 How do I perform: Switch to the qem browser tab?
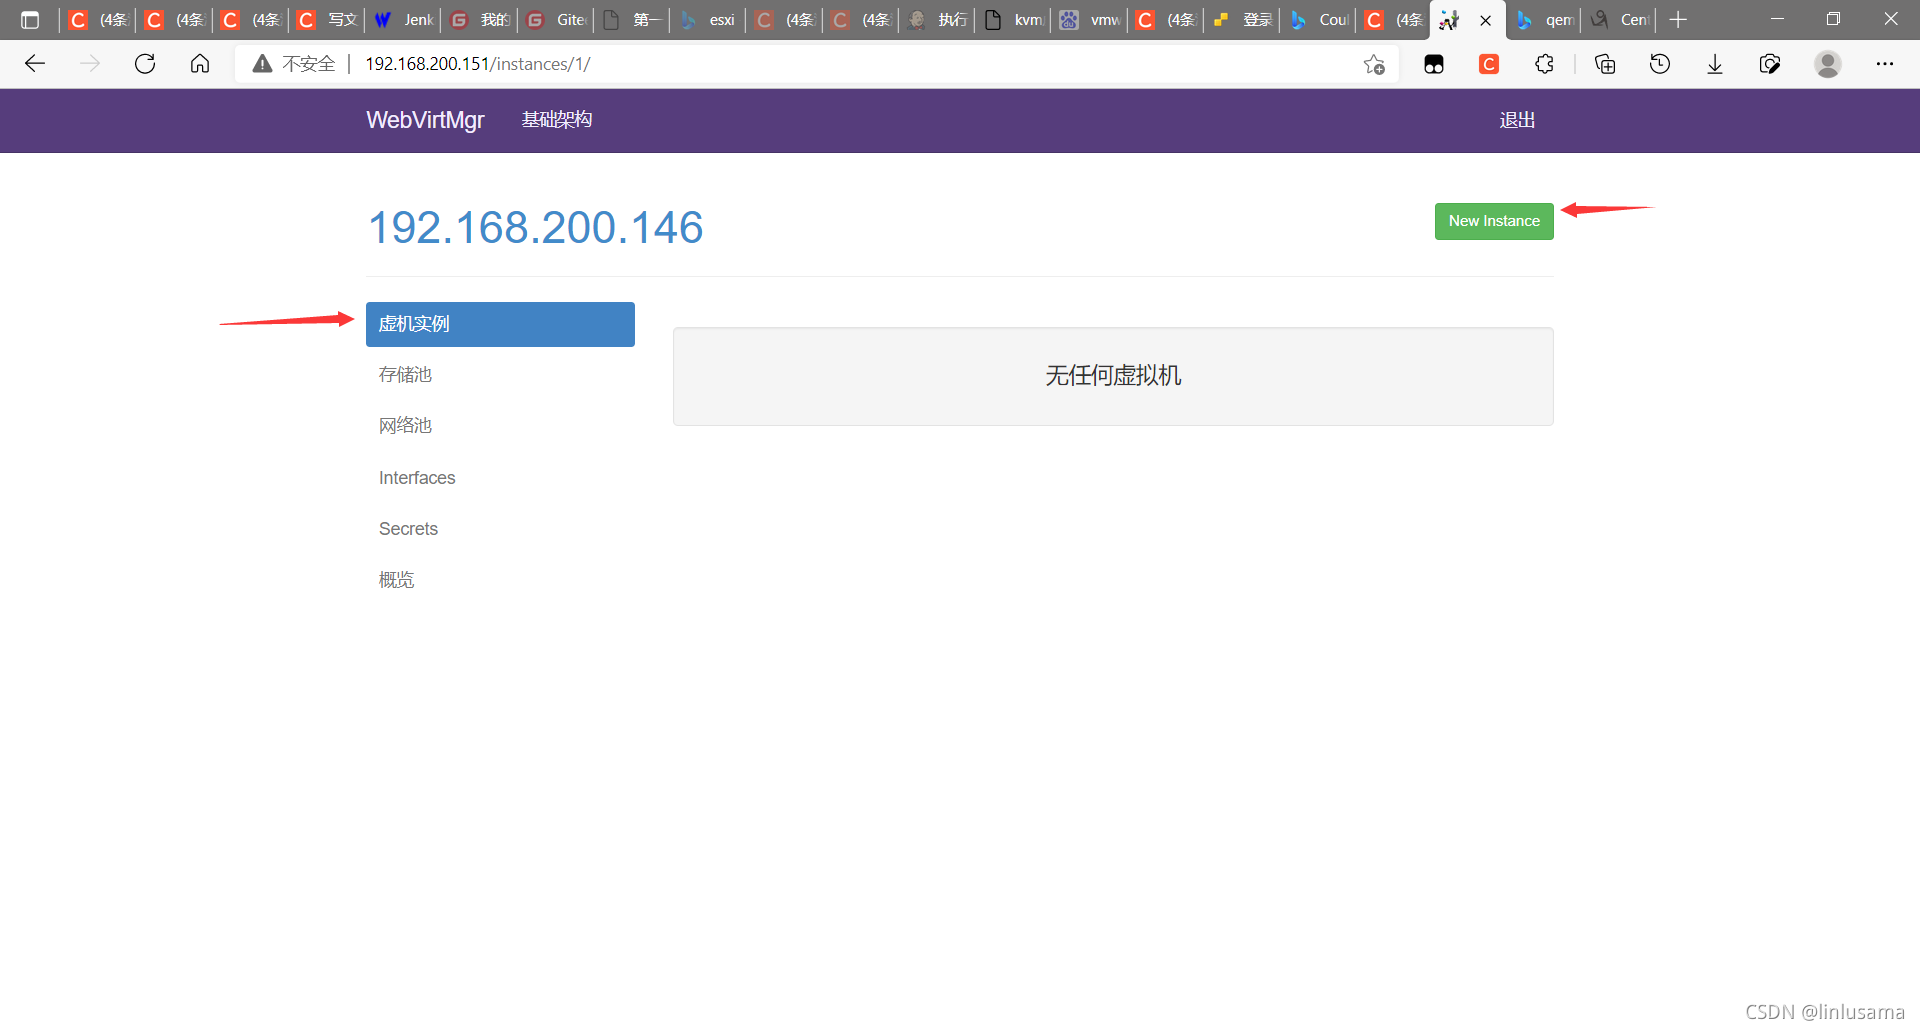pos(1545,20)
